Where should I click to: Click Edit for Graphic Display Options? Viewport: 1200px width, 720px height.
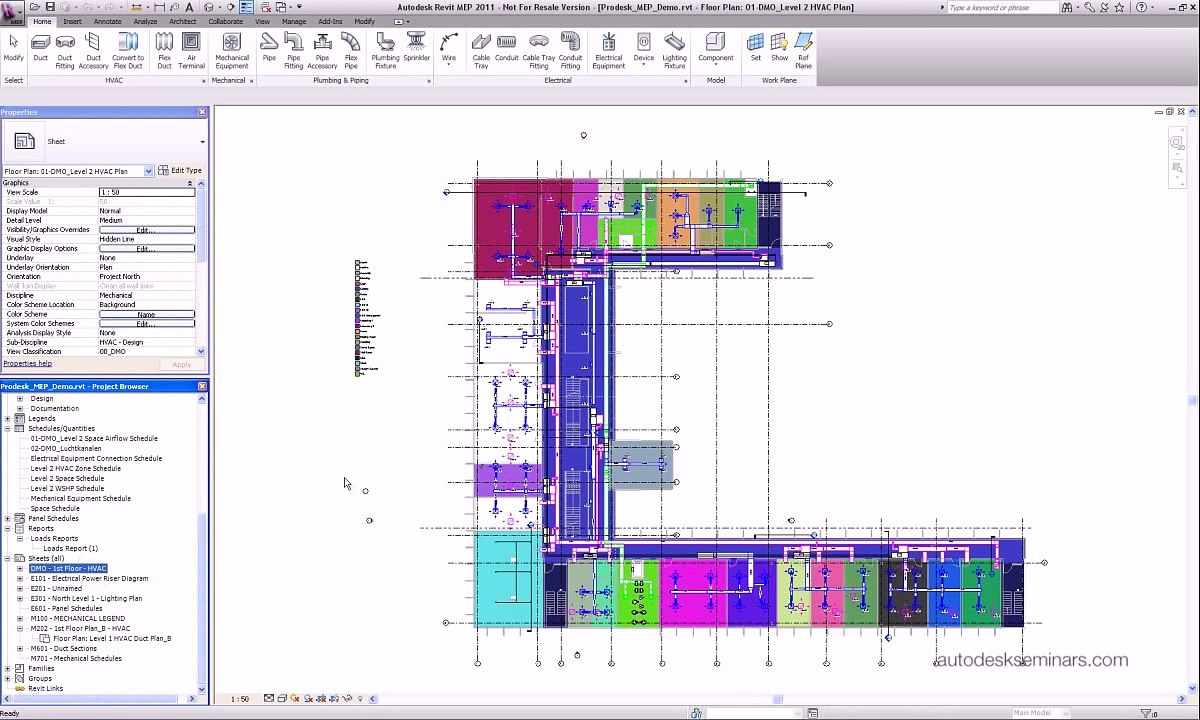point(147,249)
